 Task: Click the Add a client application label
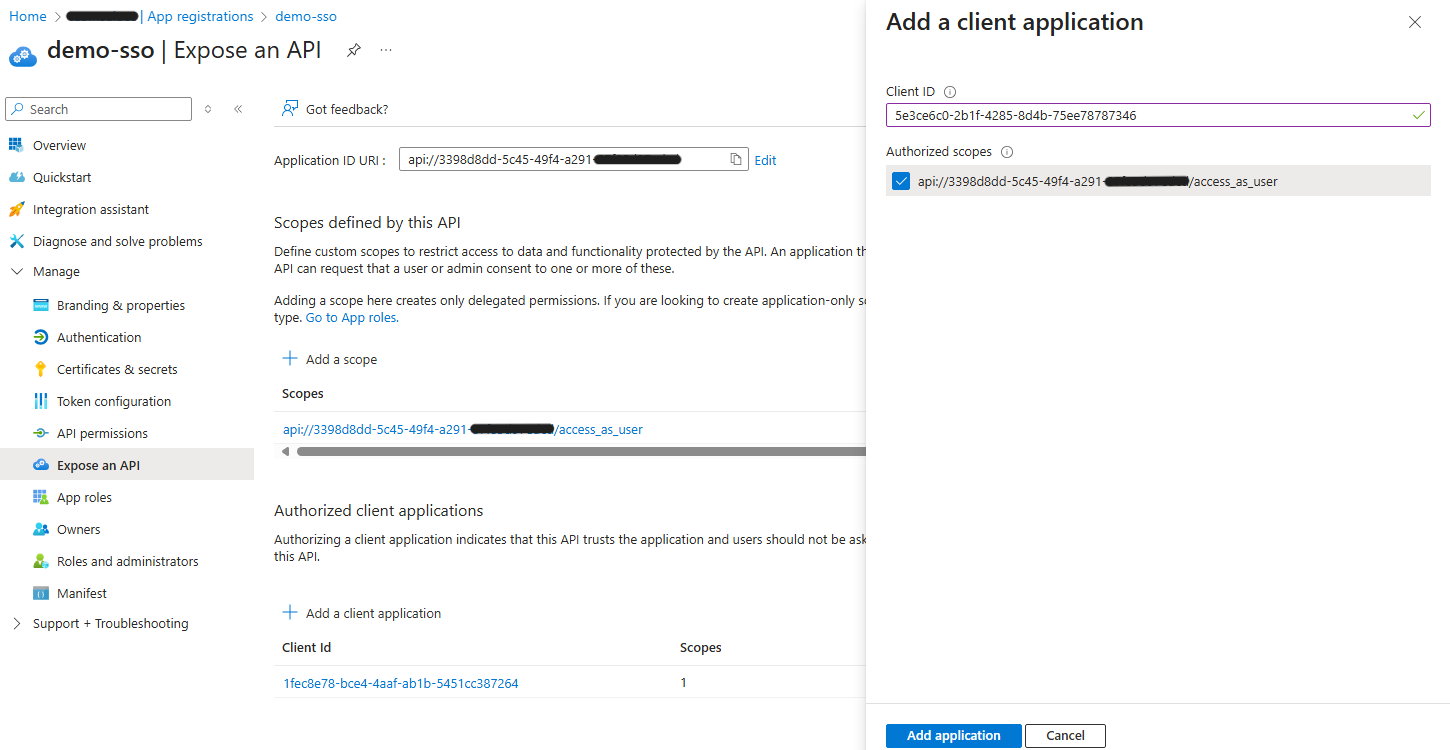point(373,613)
